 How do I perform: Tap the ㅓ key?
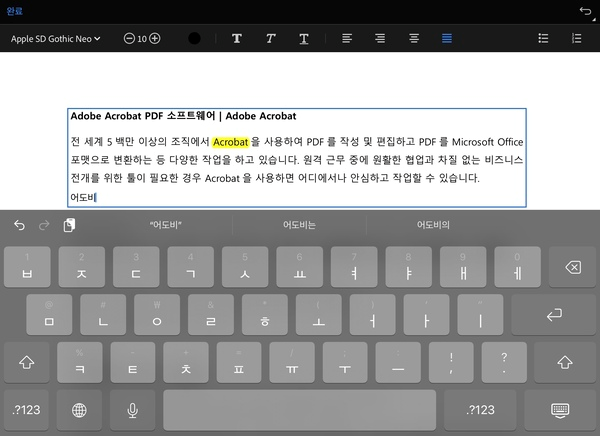click(x=372, y=315)
